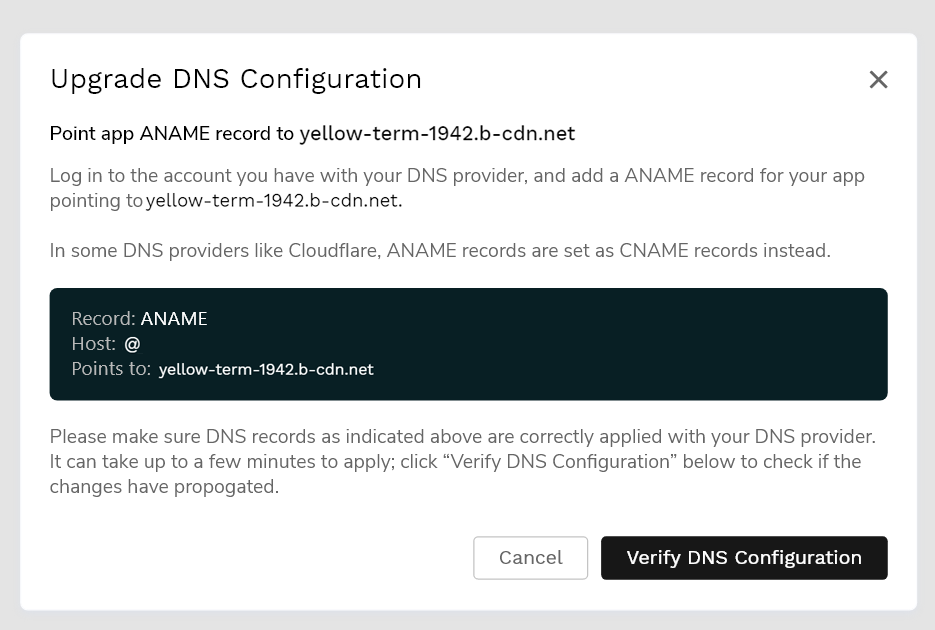Screen dimensions: 935x630
Task: Click the Cancel button
Action: (530, 558)
